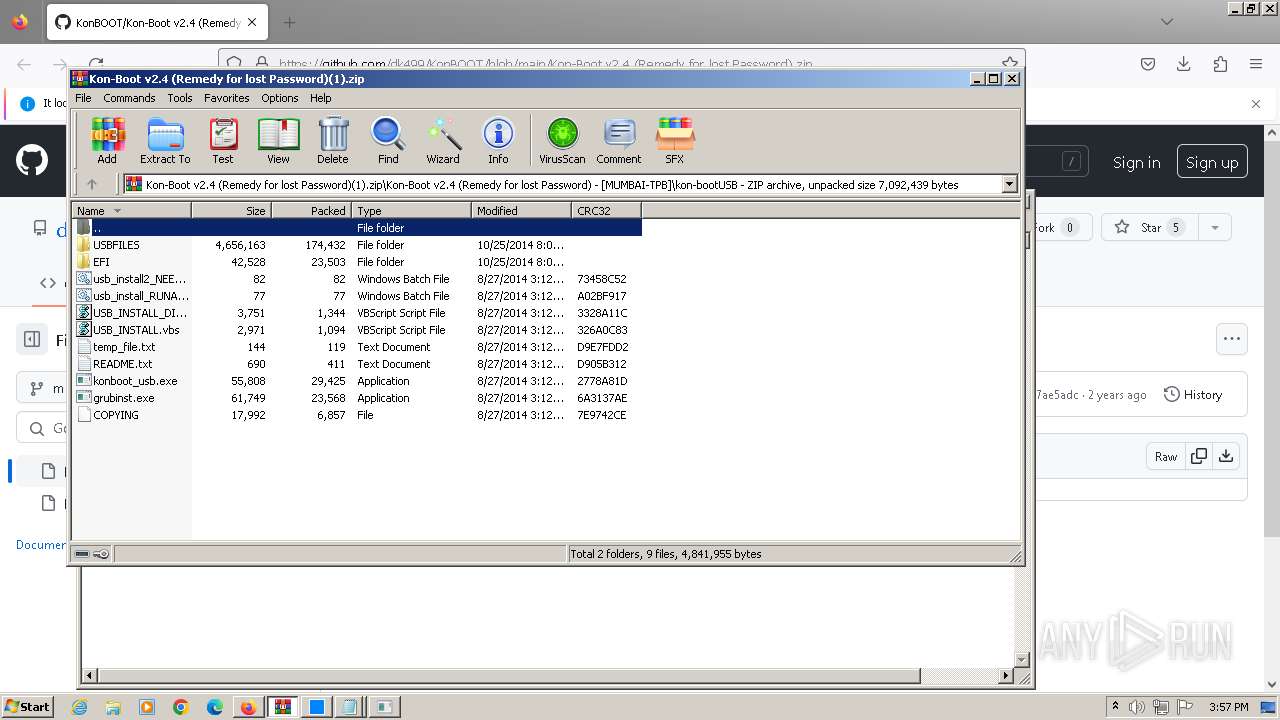Click the SFX toolbar icon

point(675,140)
